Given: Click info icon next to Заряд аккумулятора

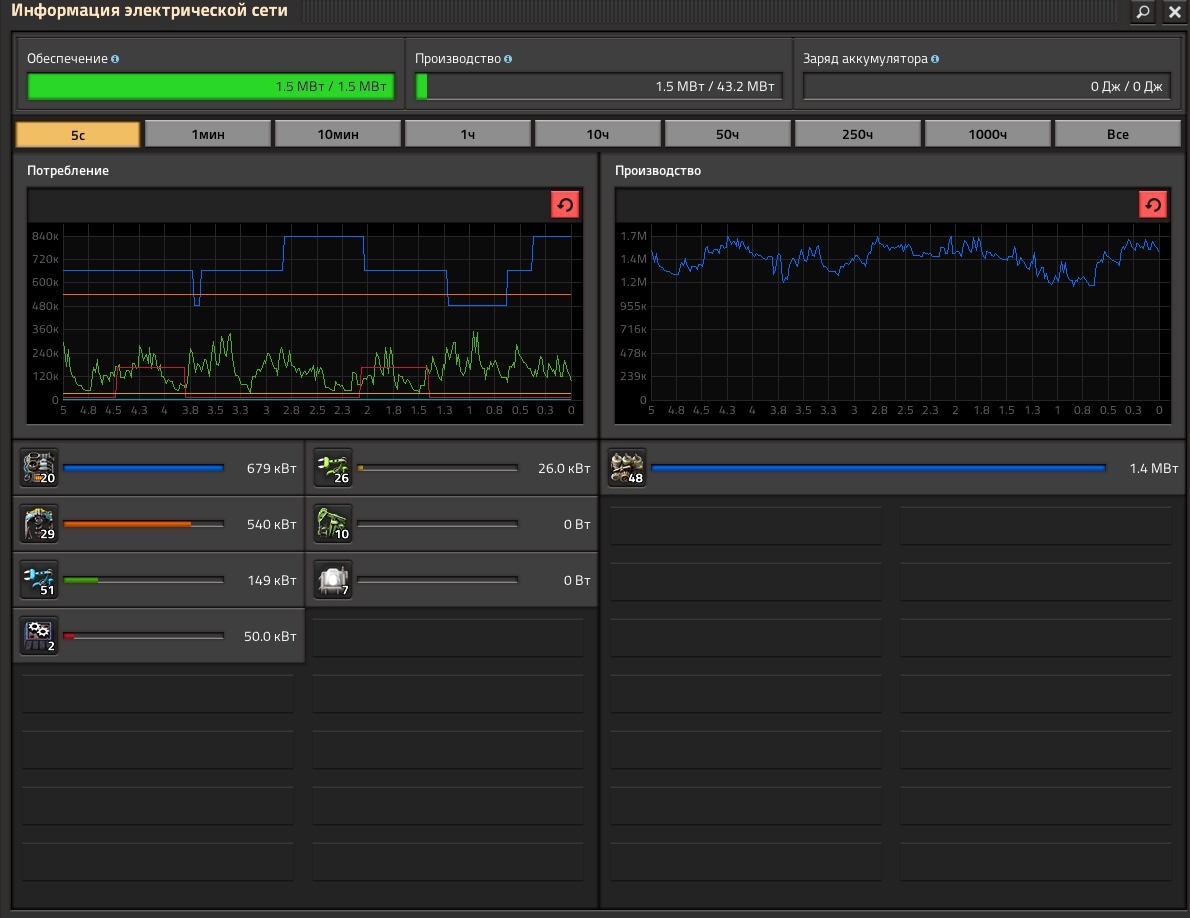Looking at the screenshot, I should (x=935, y=59).
